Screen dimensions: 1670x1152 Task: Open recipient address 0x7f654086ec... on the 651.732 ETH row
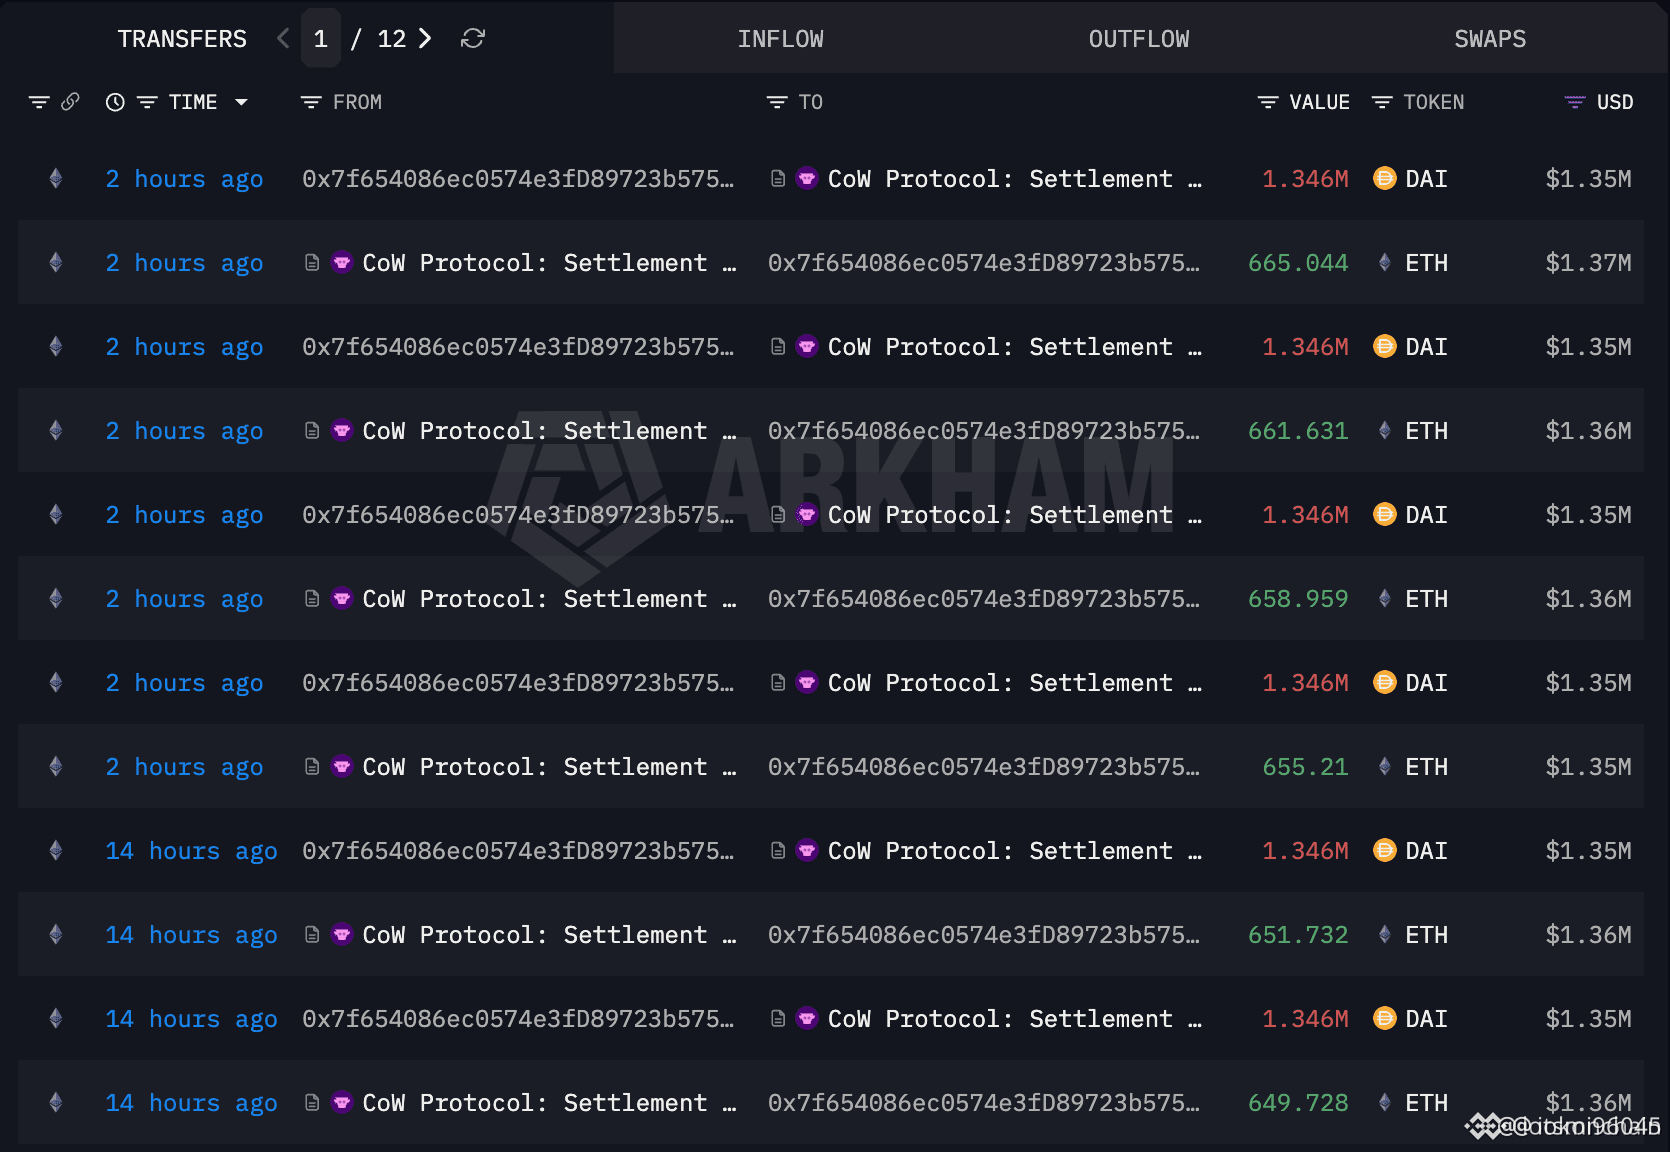(x=984, y=935)
